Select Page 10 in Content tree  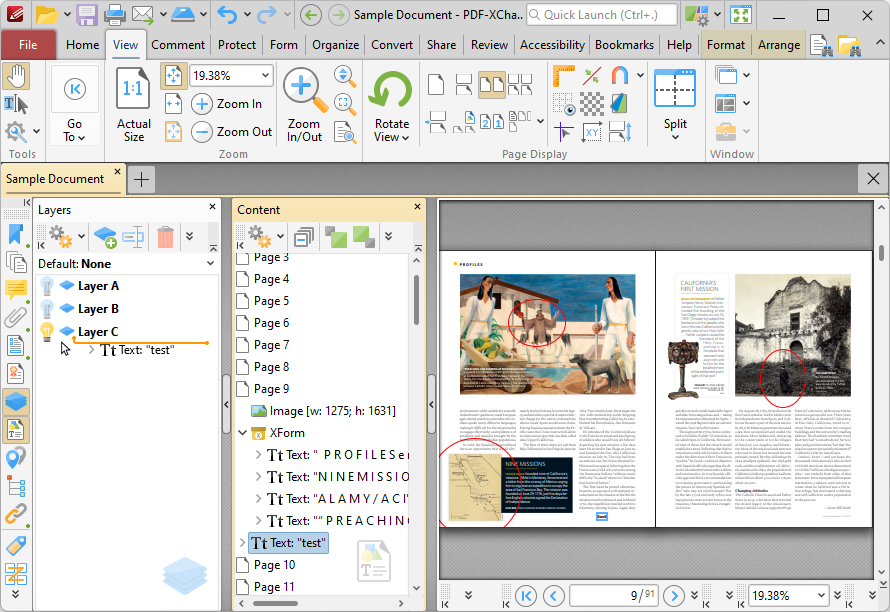(274, 565)
